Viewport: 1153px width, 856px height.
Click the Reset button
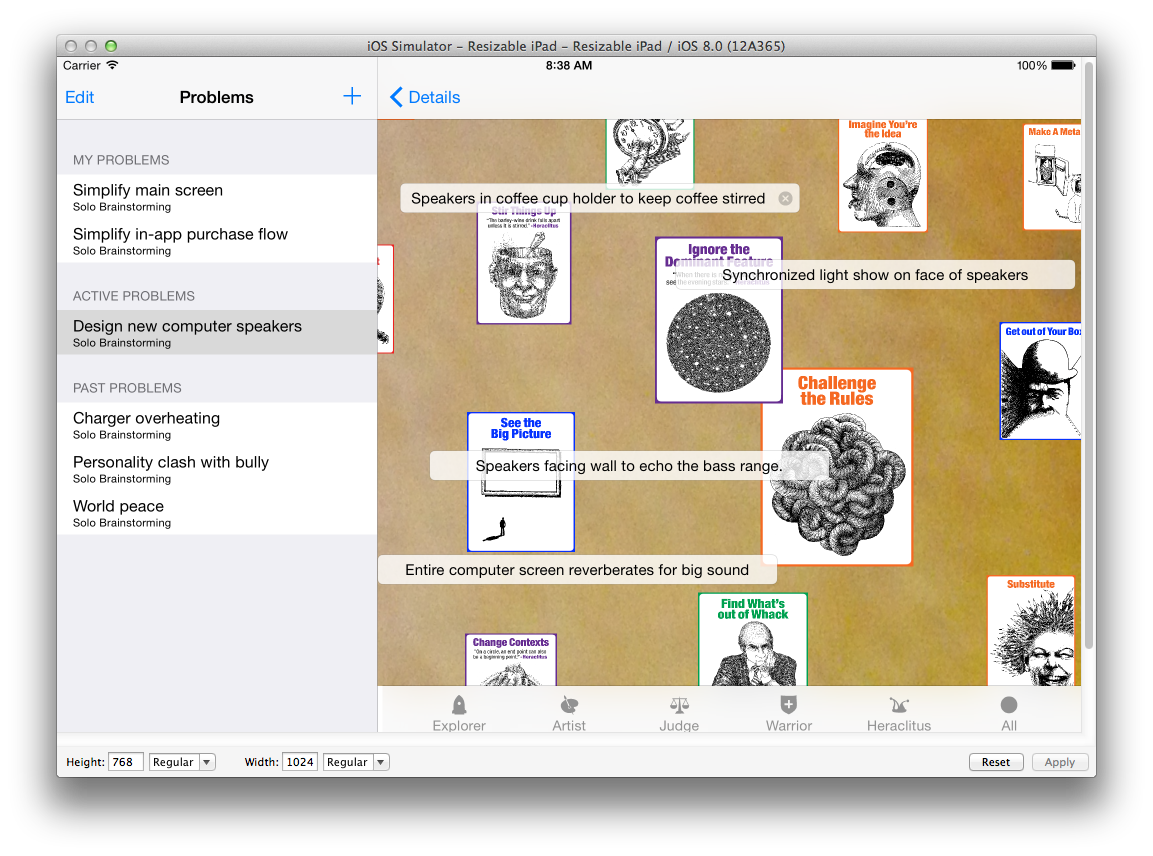[996, 762]
